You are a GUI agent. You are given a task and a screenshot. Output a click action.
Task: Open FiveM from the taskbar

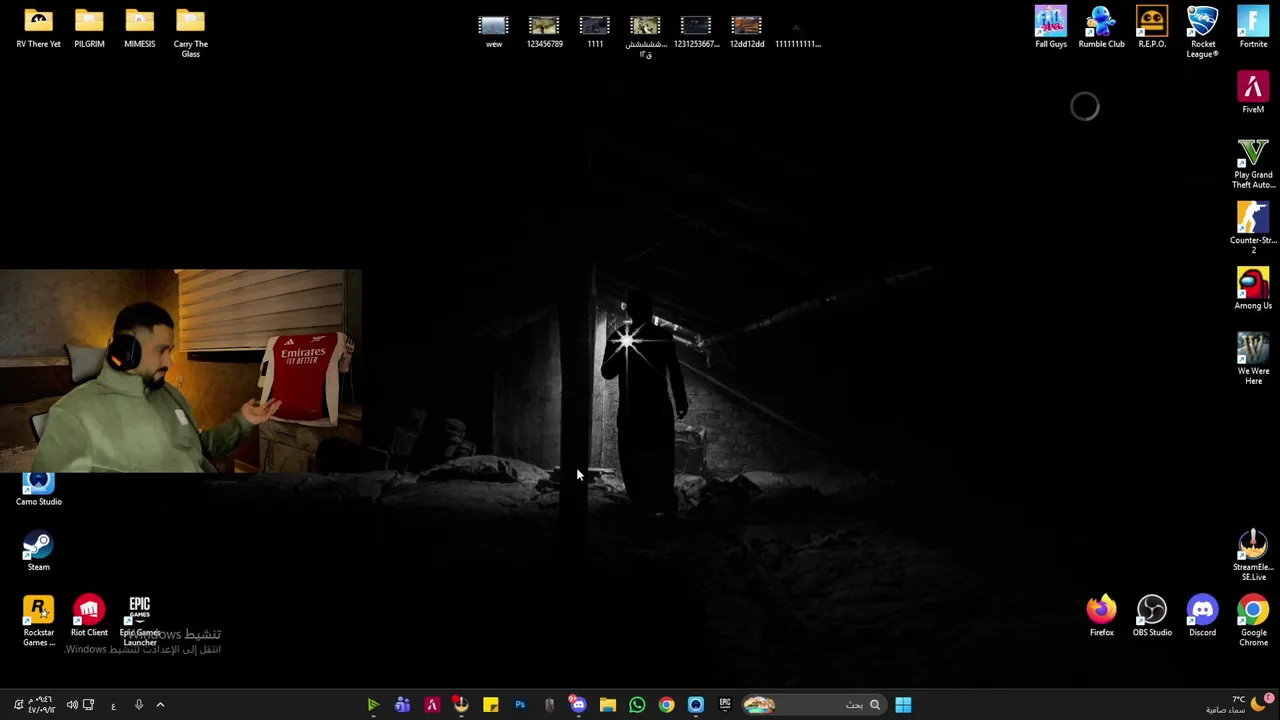point(432,705)
